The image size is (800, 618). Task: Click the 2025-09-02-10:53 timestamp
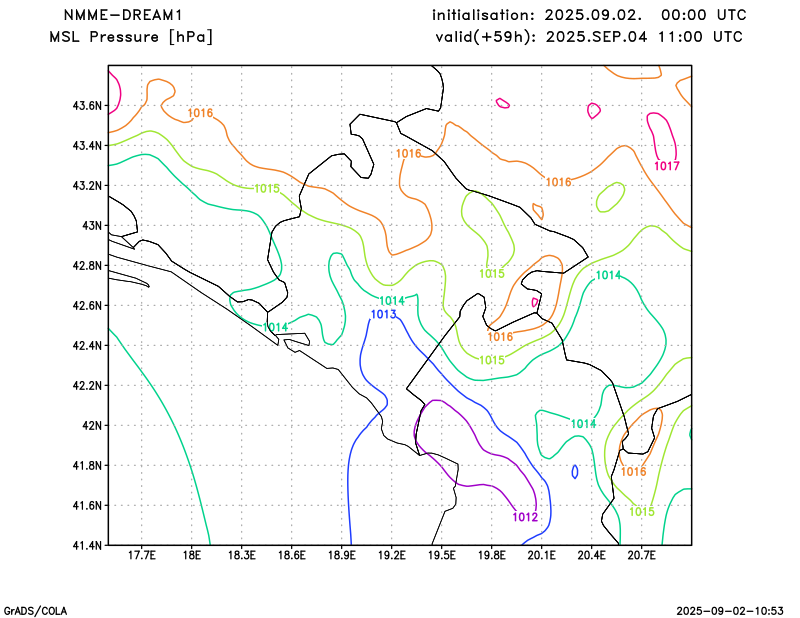click(730, 611)
